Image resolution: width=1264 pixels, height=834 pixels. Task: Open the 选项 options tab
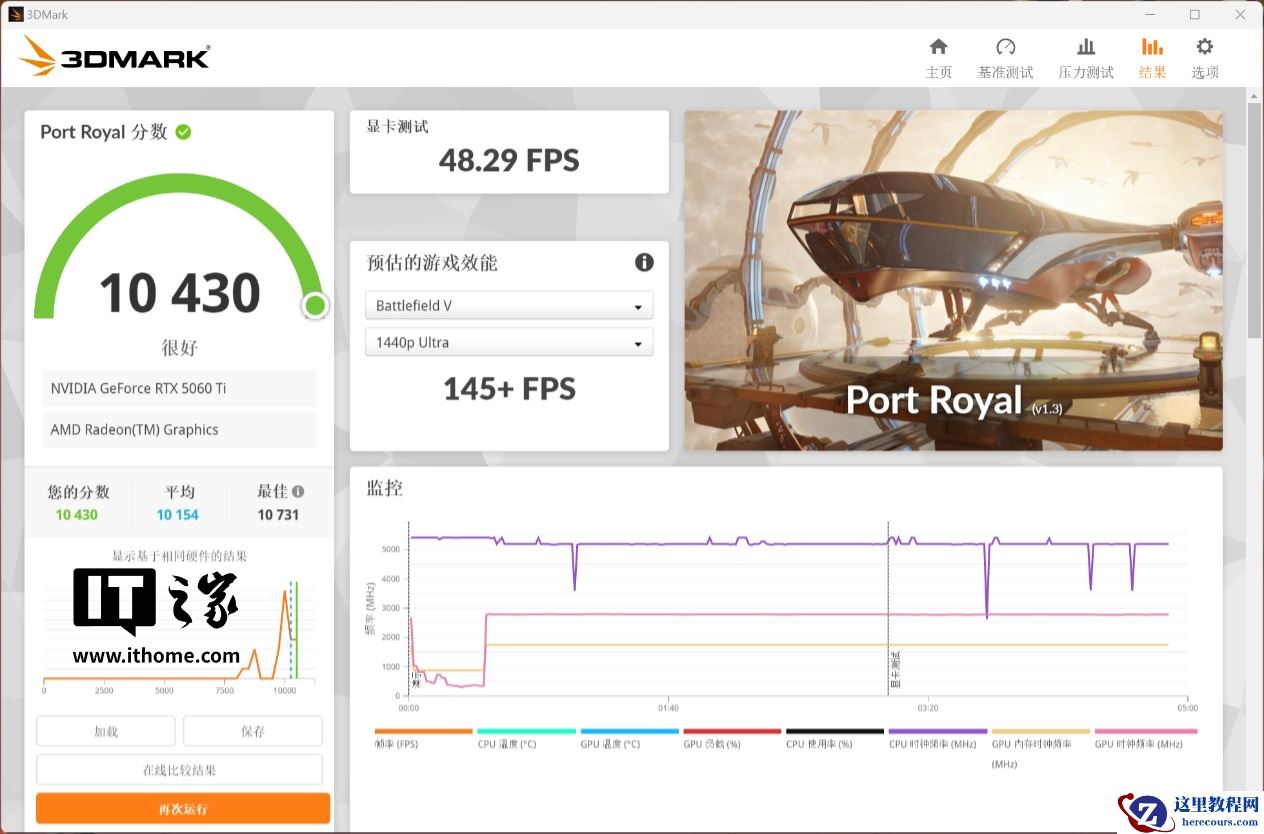1205,59
